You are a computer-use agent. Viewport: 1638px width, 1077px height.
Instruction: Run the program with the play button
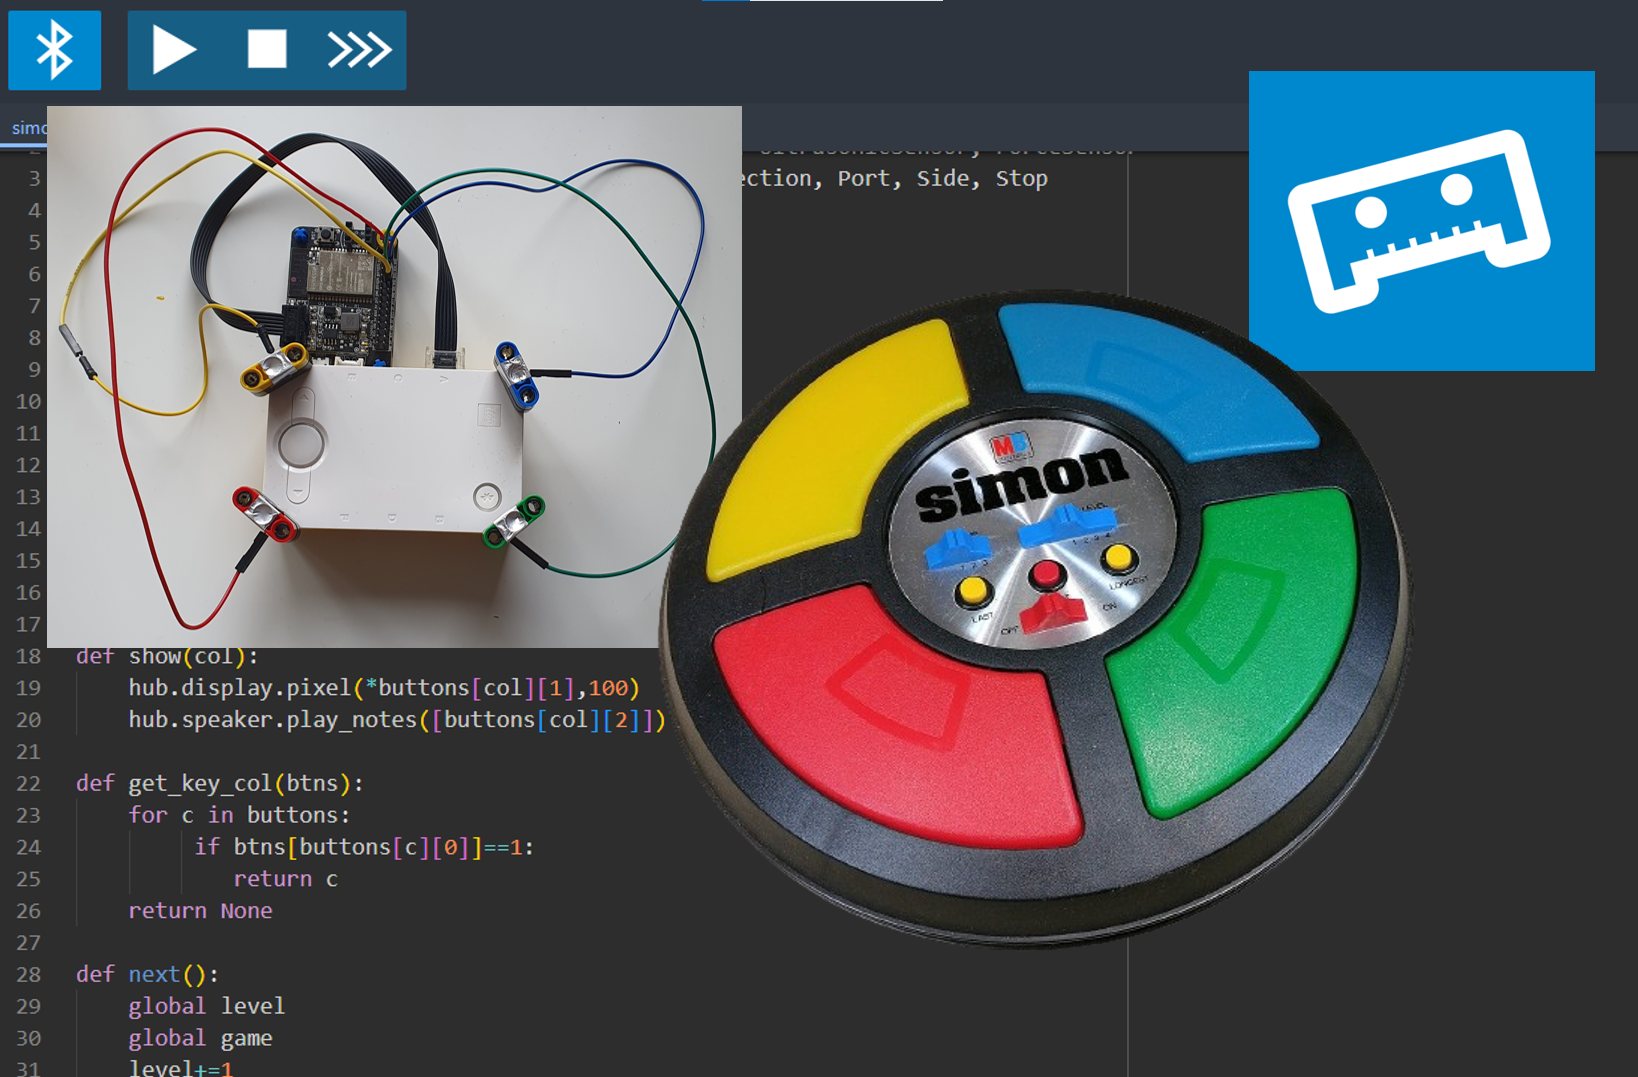(173, 50)
